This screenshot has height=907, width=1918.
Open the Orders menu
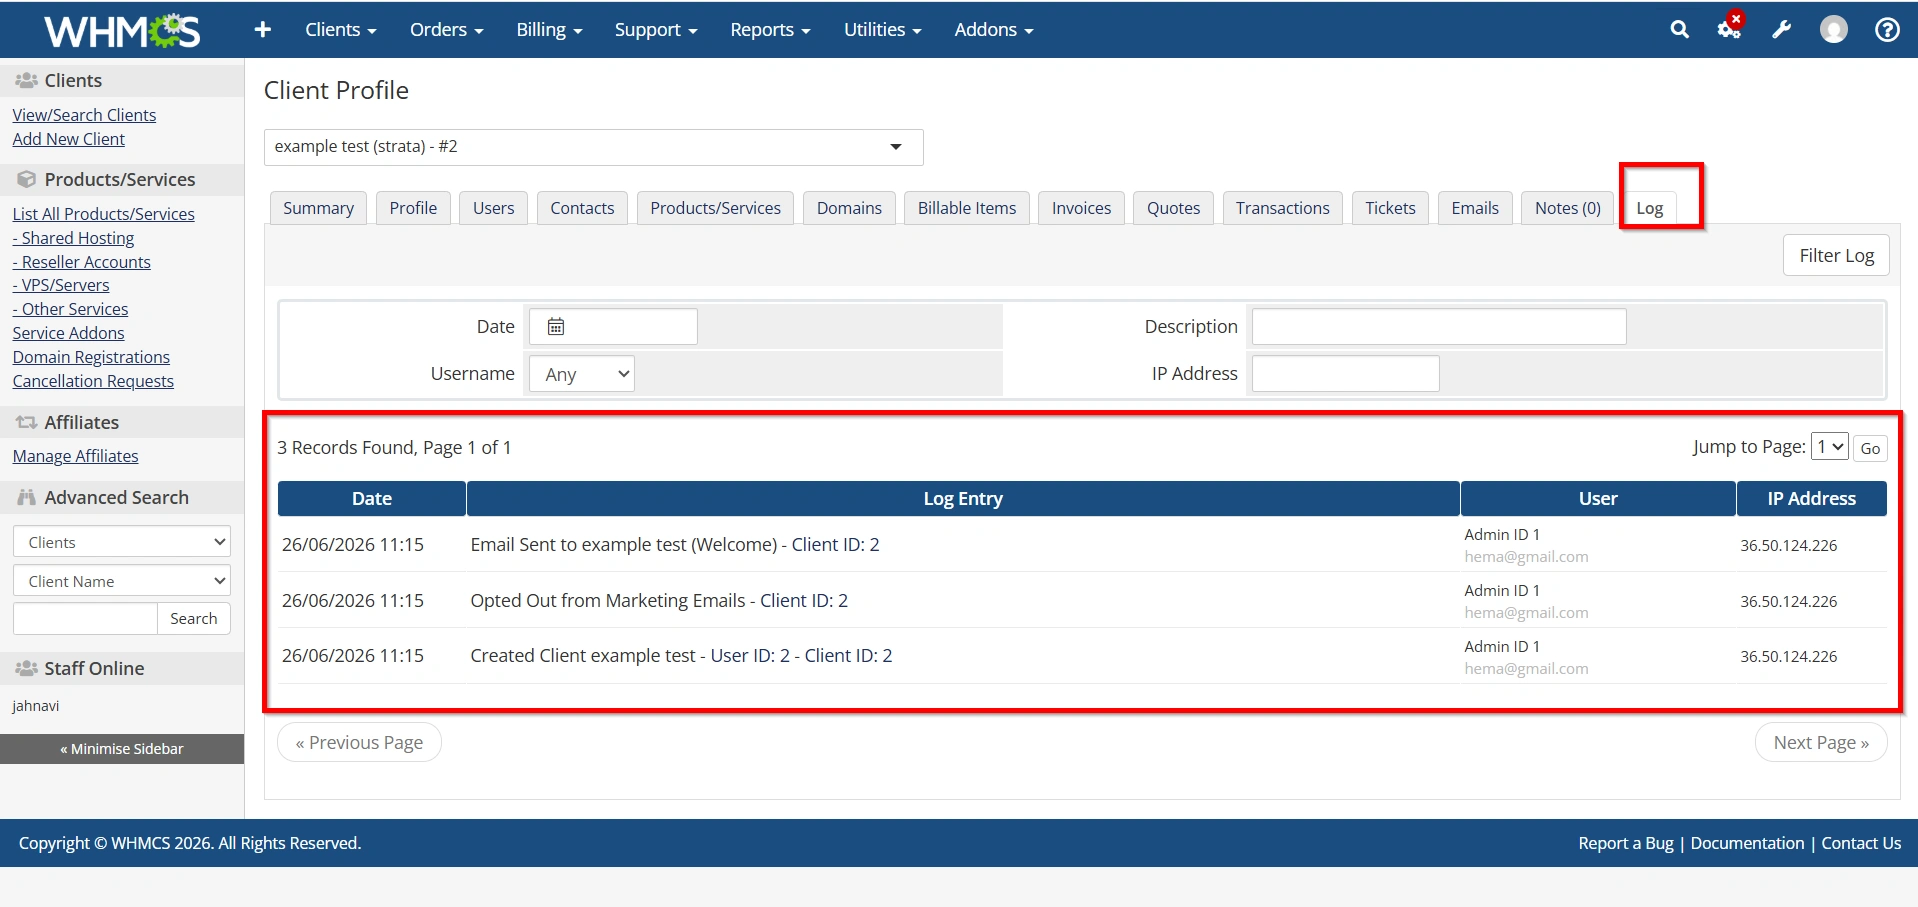(446, 30)
